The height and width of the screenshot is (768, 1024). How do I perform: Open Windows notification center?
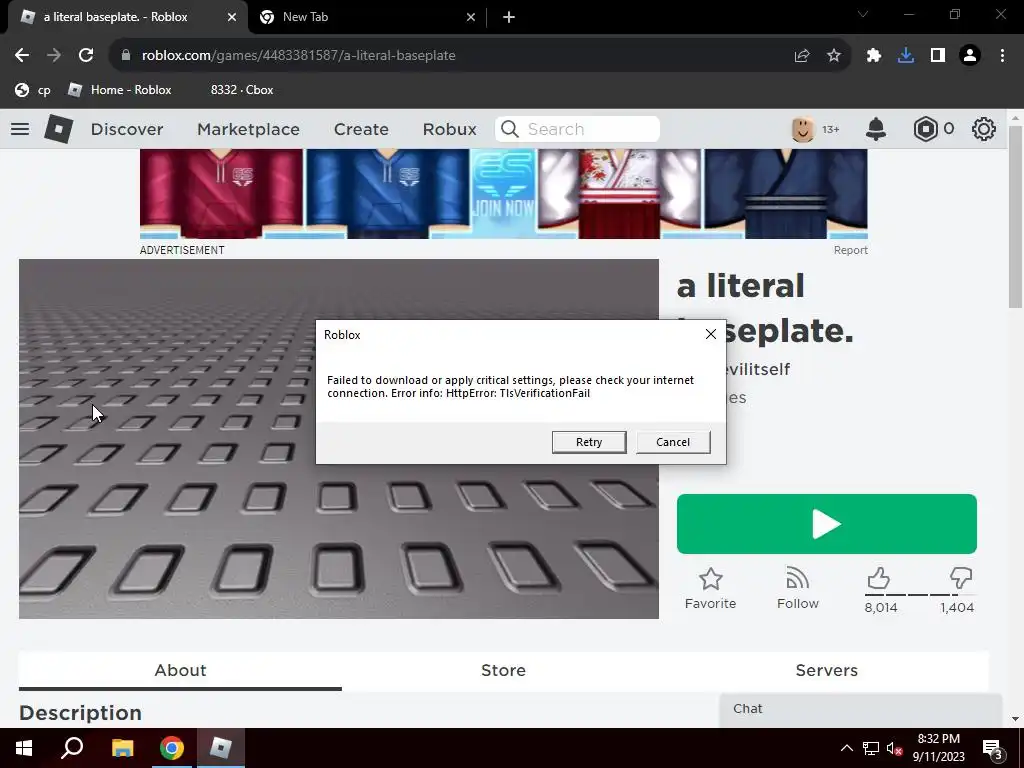pos(993,749)
